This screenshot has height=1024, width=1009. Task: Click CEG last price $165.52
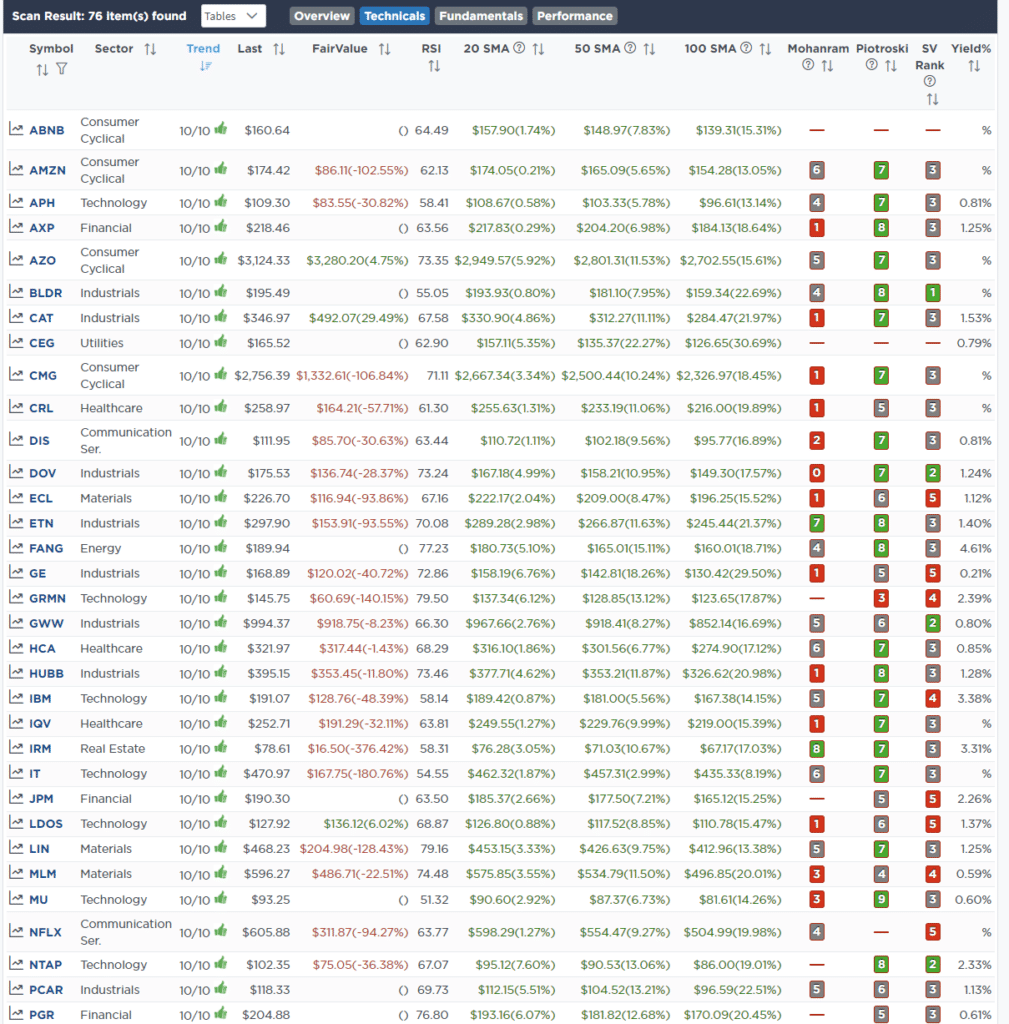(268, 343)
